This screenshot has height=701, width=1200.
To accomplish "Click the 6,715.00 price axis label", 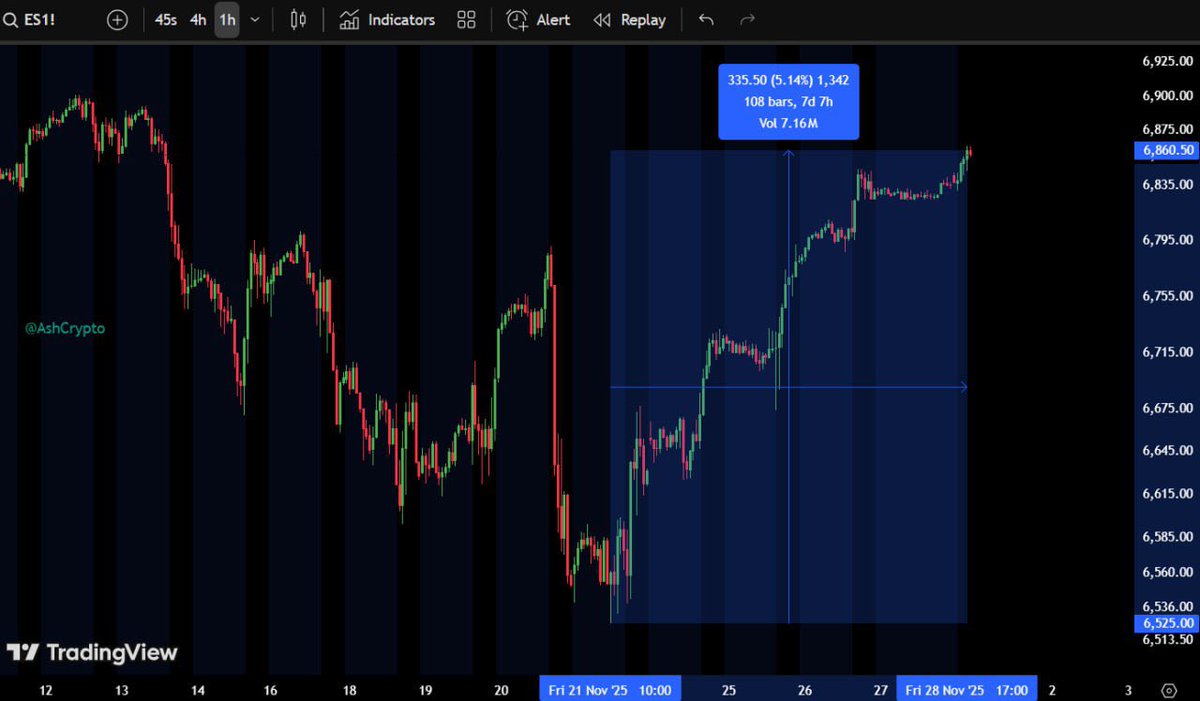I will [1168, 352].
